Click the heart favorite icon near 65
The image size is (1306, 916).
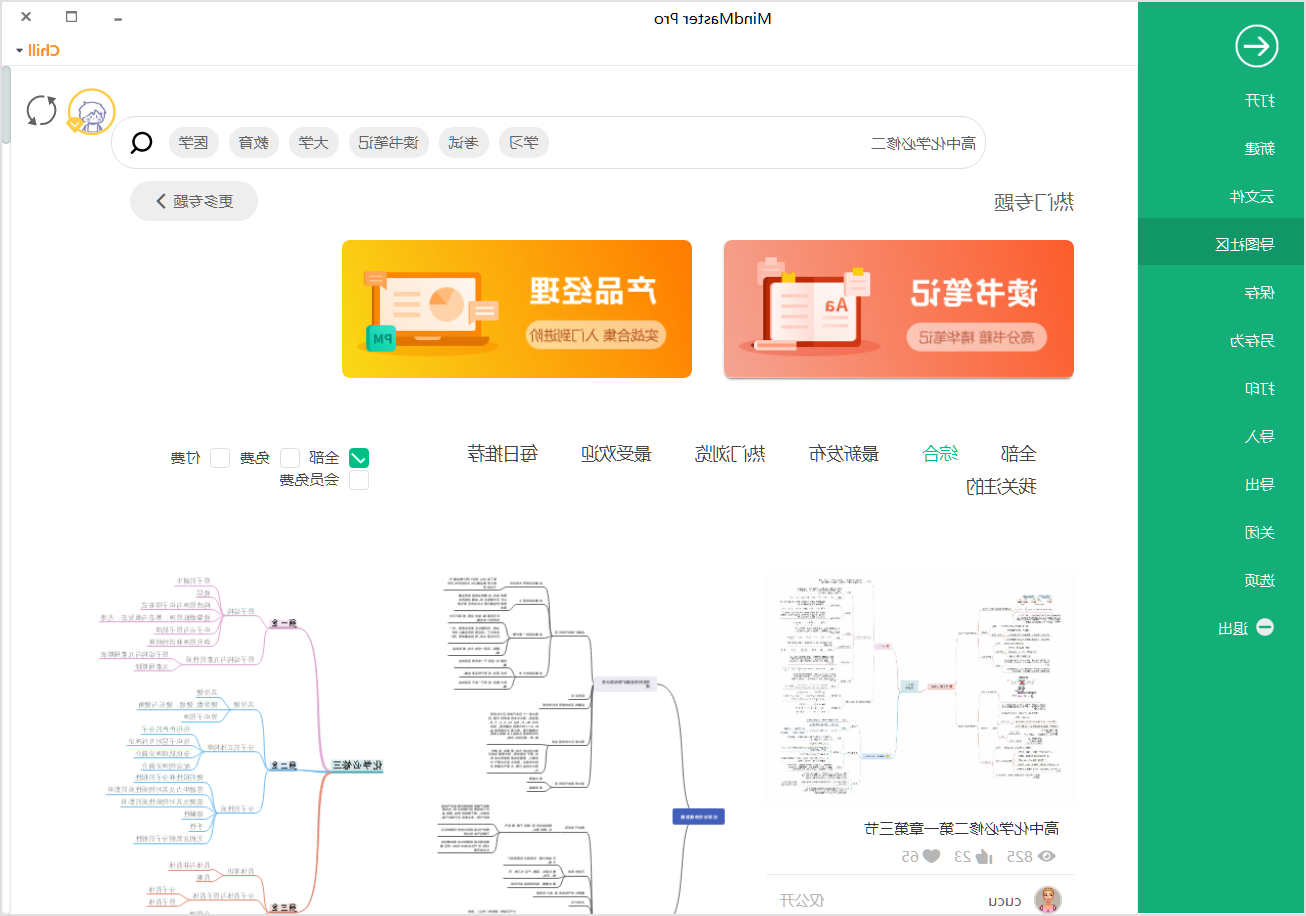[931, 856]
